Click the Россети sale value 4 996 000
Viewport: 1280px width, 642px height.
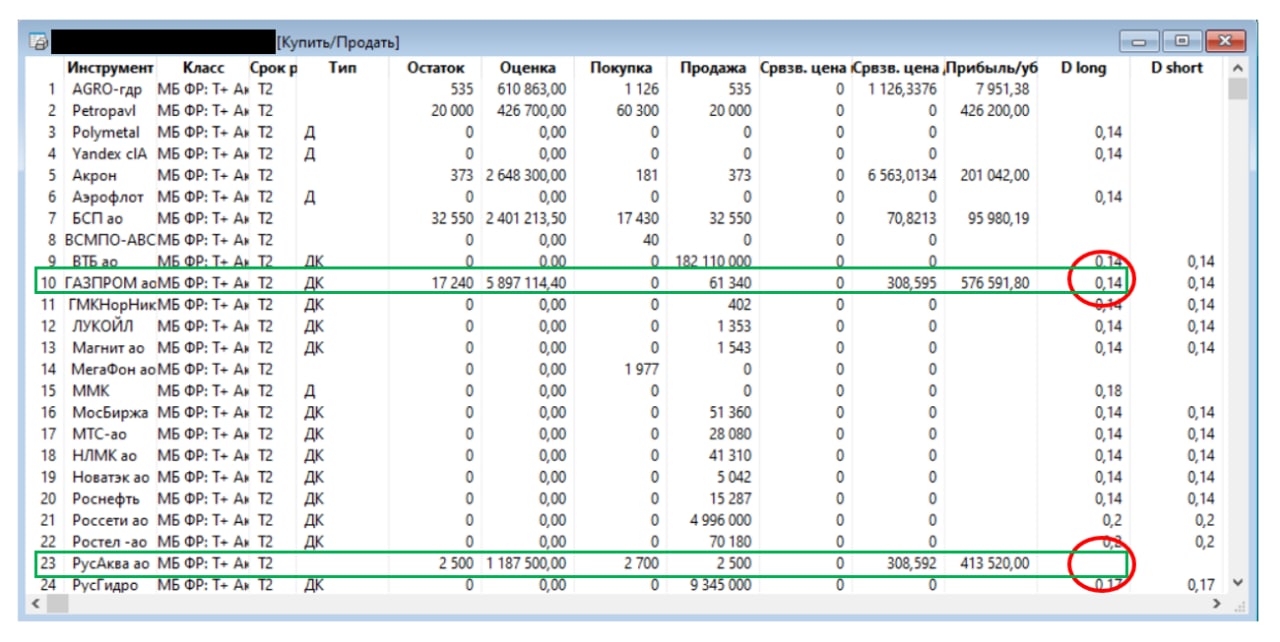[720, 520]
